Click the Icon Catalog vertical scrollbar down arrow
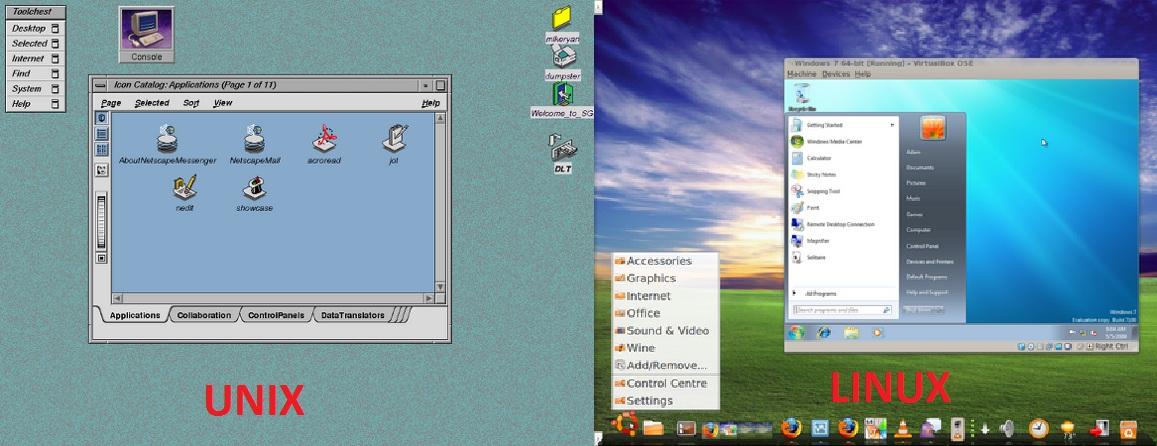1157x446 pixels. coord(441,287)
